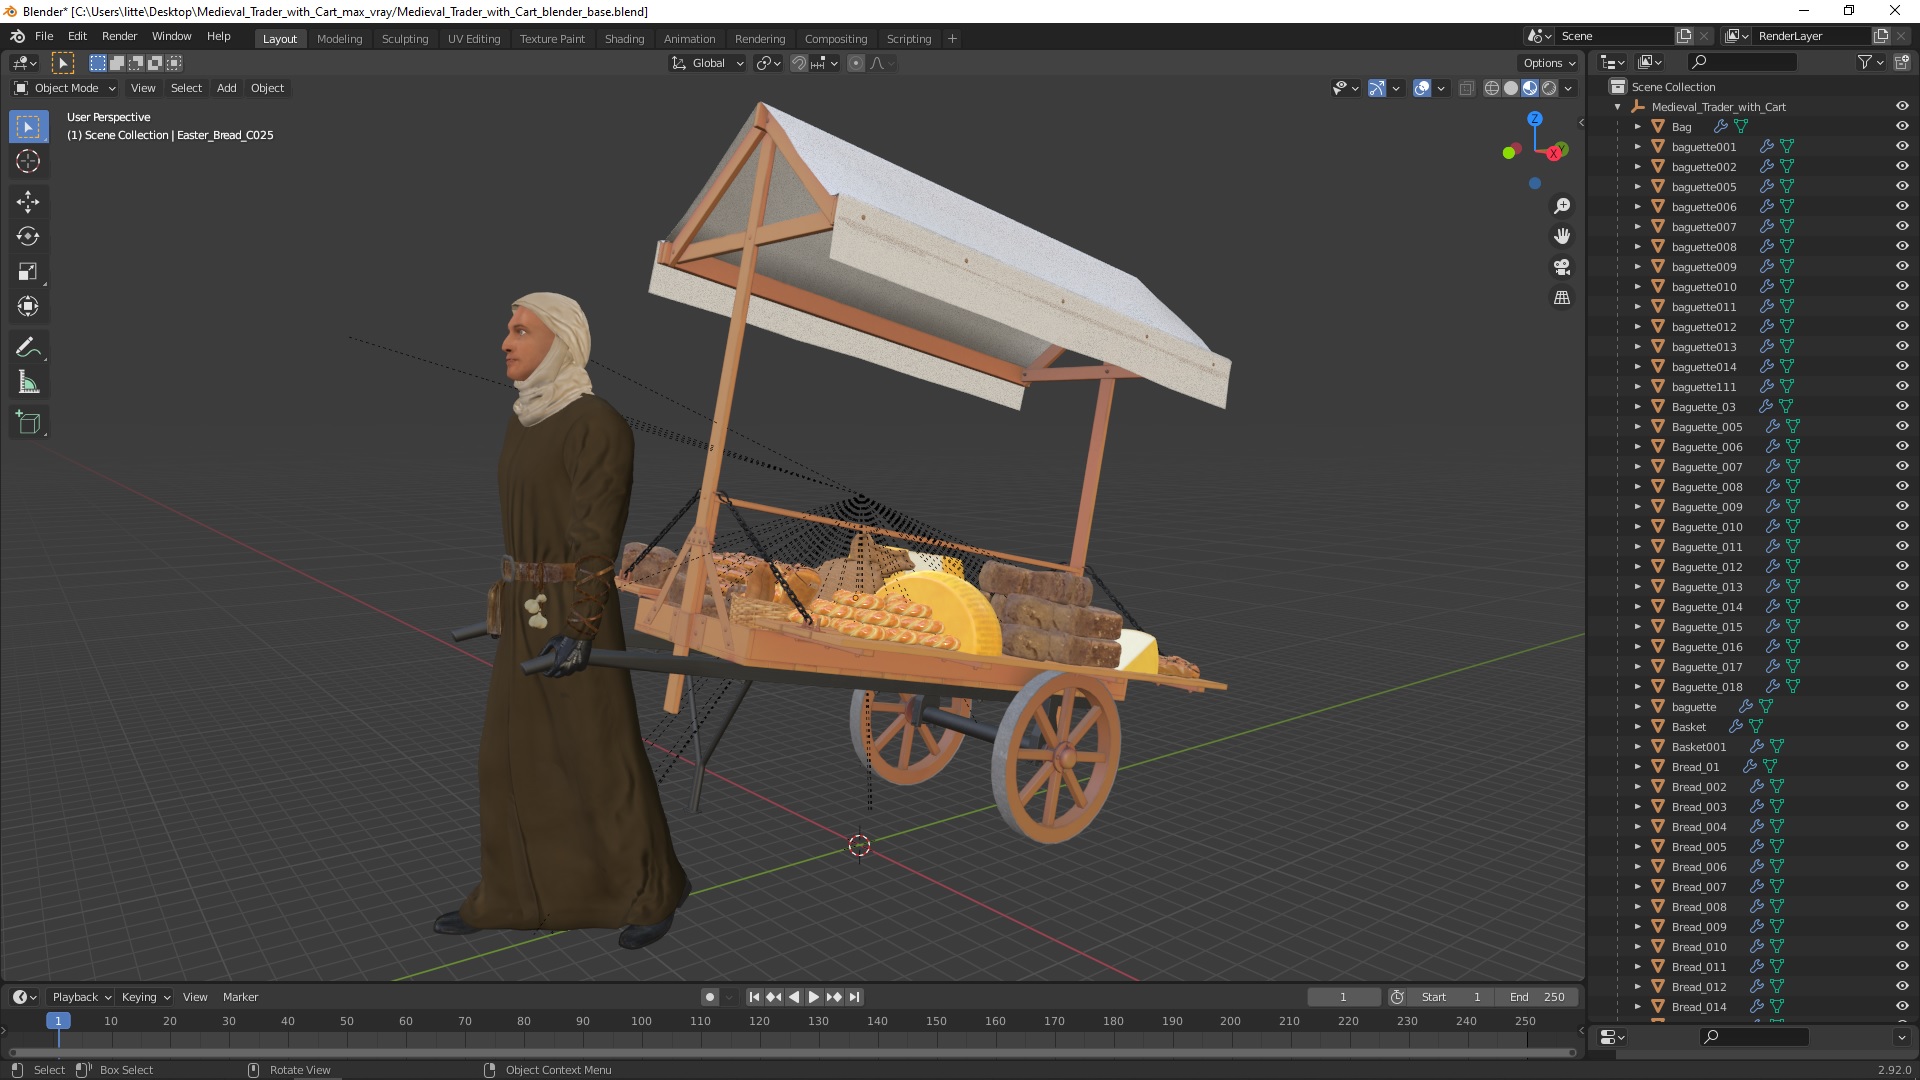Toggle visibility of Medieval_Trader_with_Cart collection

coord(1902,106)
